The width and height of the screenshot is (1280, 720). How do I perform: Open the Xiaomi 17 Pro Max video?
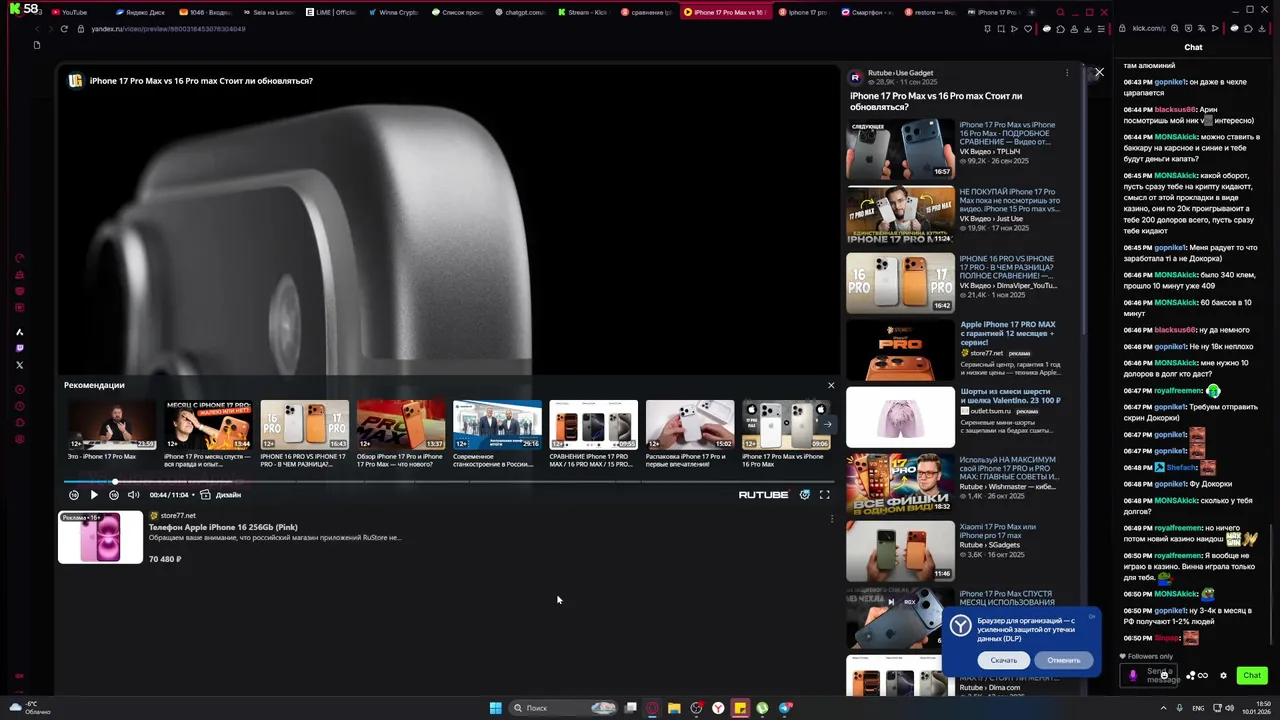pos(955,550)
